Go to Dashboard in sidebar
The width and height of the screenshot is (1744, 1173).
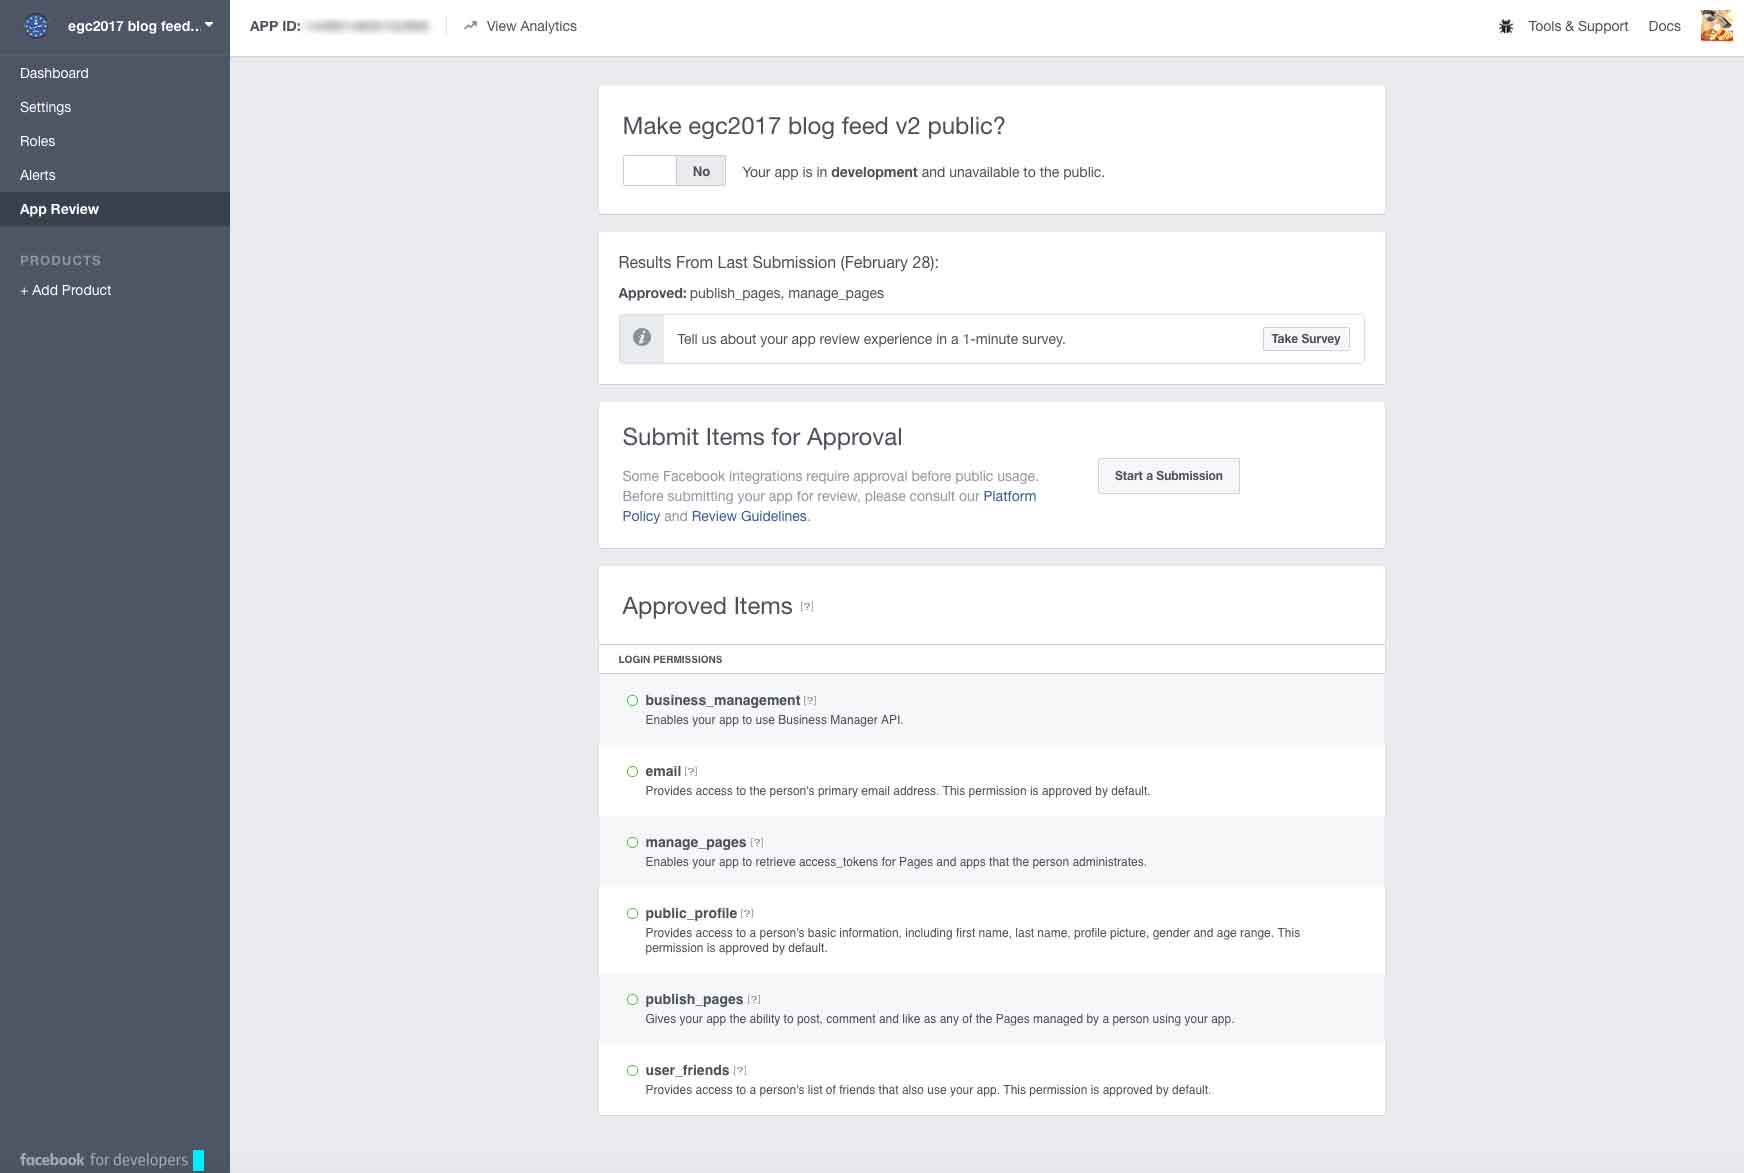54,73
